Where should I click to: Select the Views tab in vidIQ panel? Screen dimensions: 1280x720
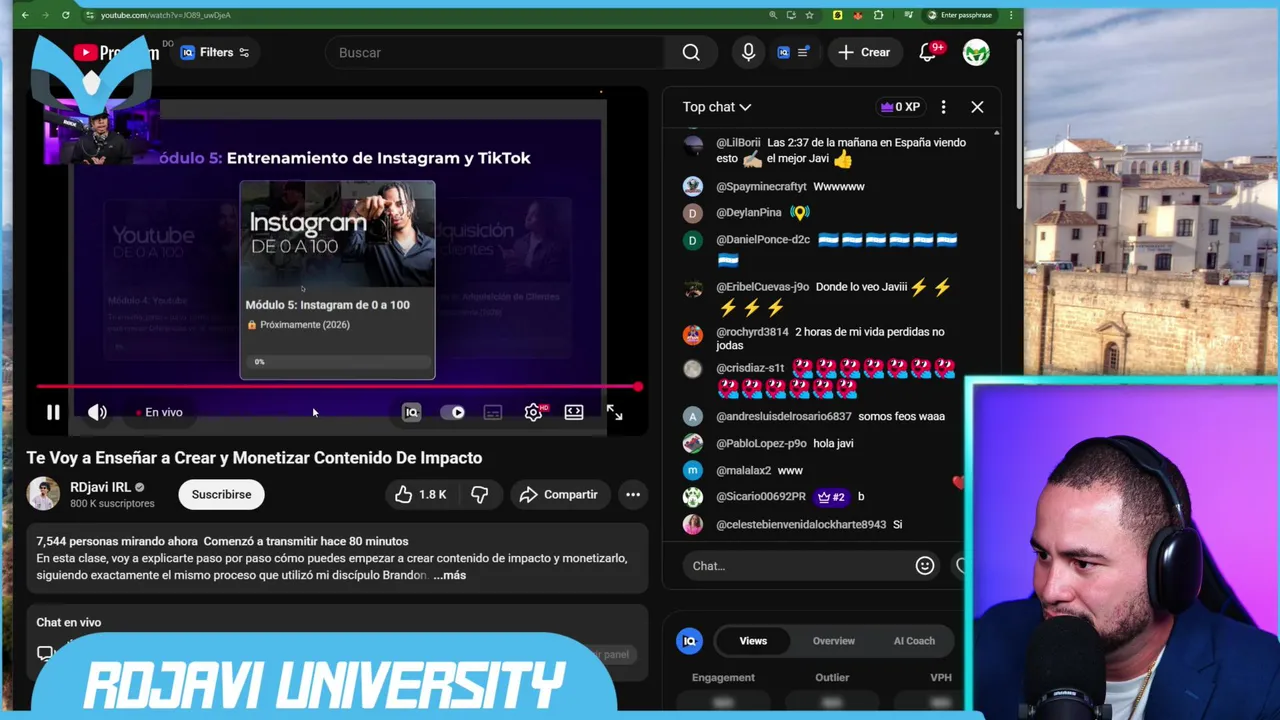pos(753,641)
